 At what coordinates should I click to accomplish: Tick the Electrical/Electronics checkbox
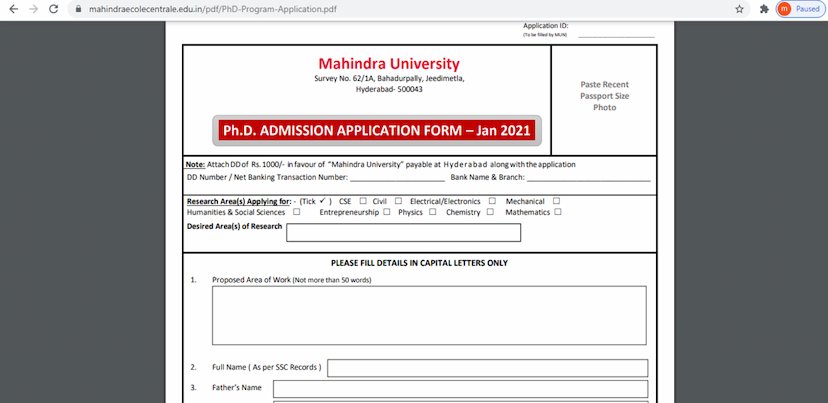tap(492, 201)
